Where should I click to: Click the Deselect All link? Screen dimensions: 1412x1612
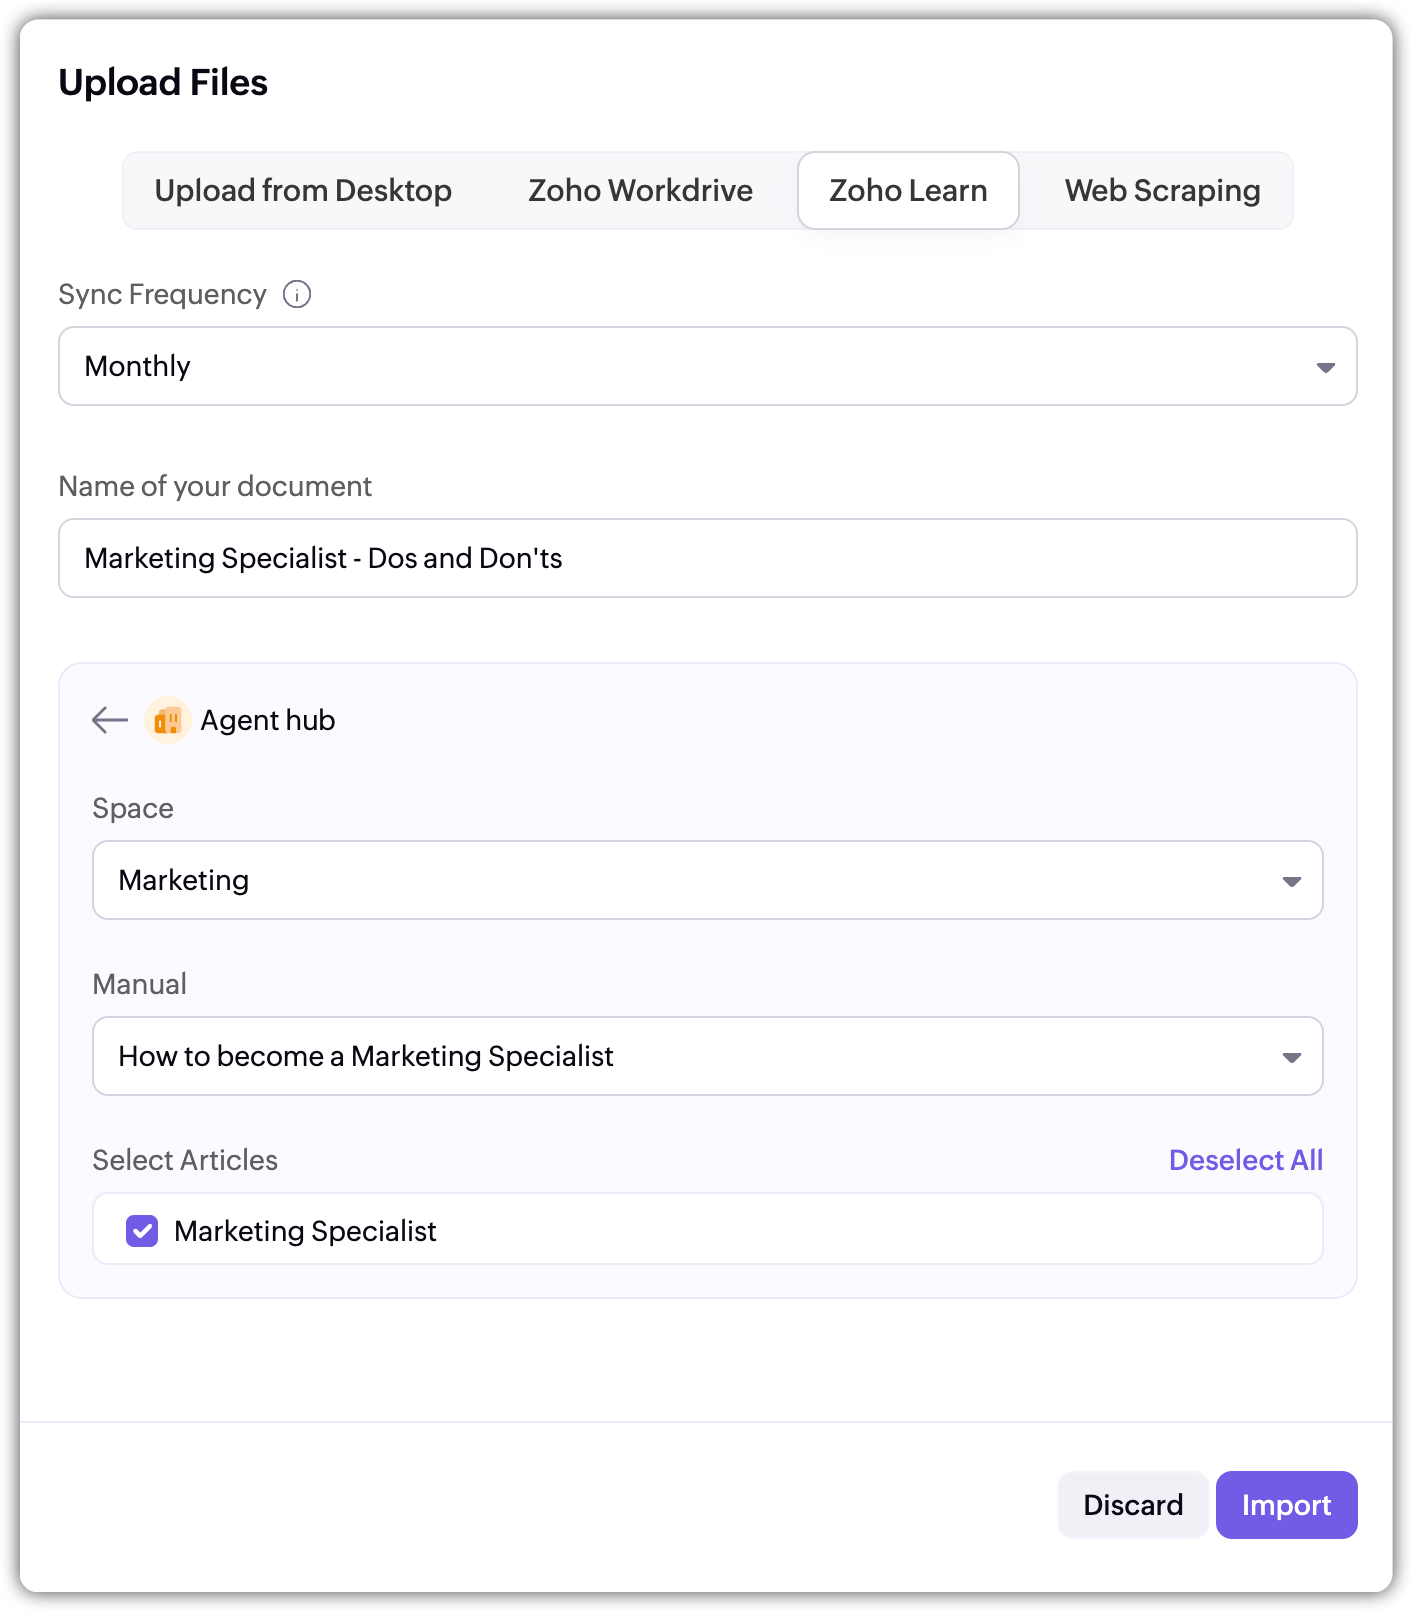click(1245, 1160)
